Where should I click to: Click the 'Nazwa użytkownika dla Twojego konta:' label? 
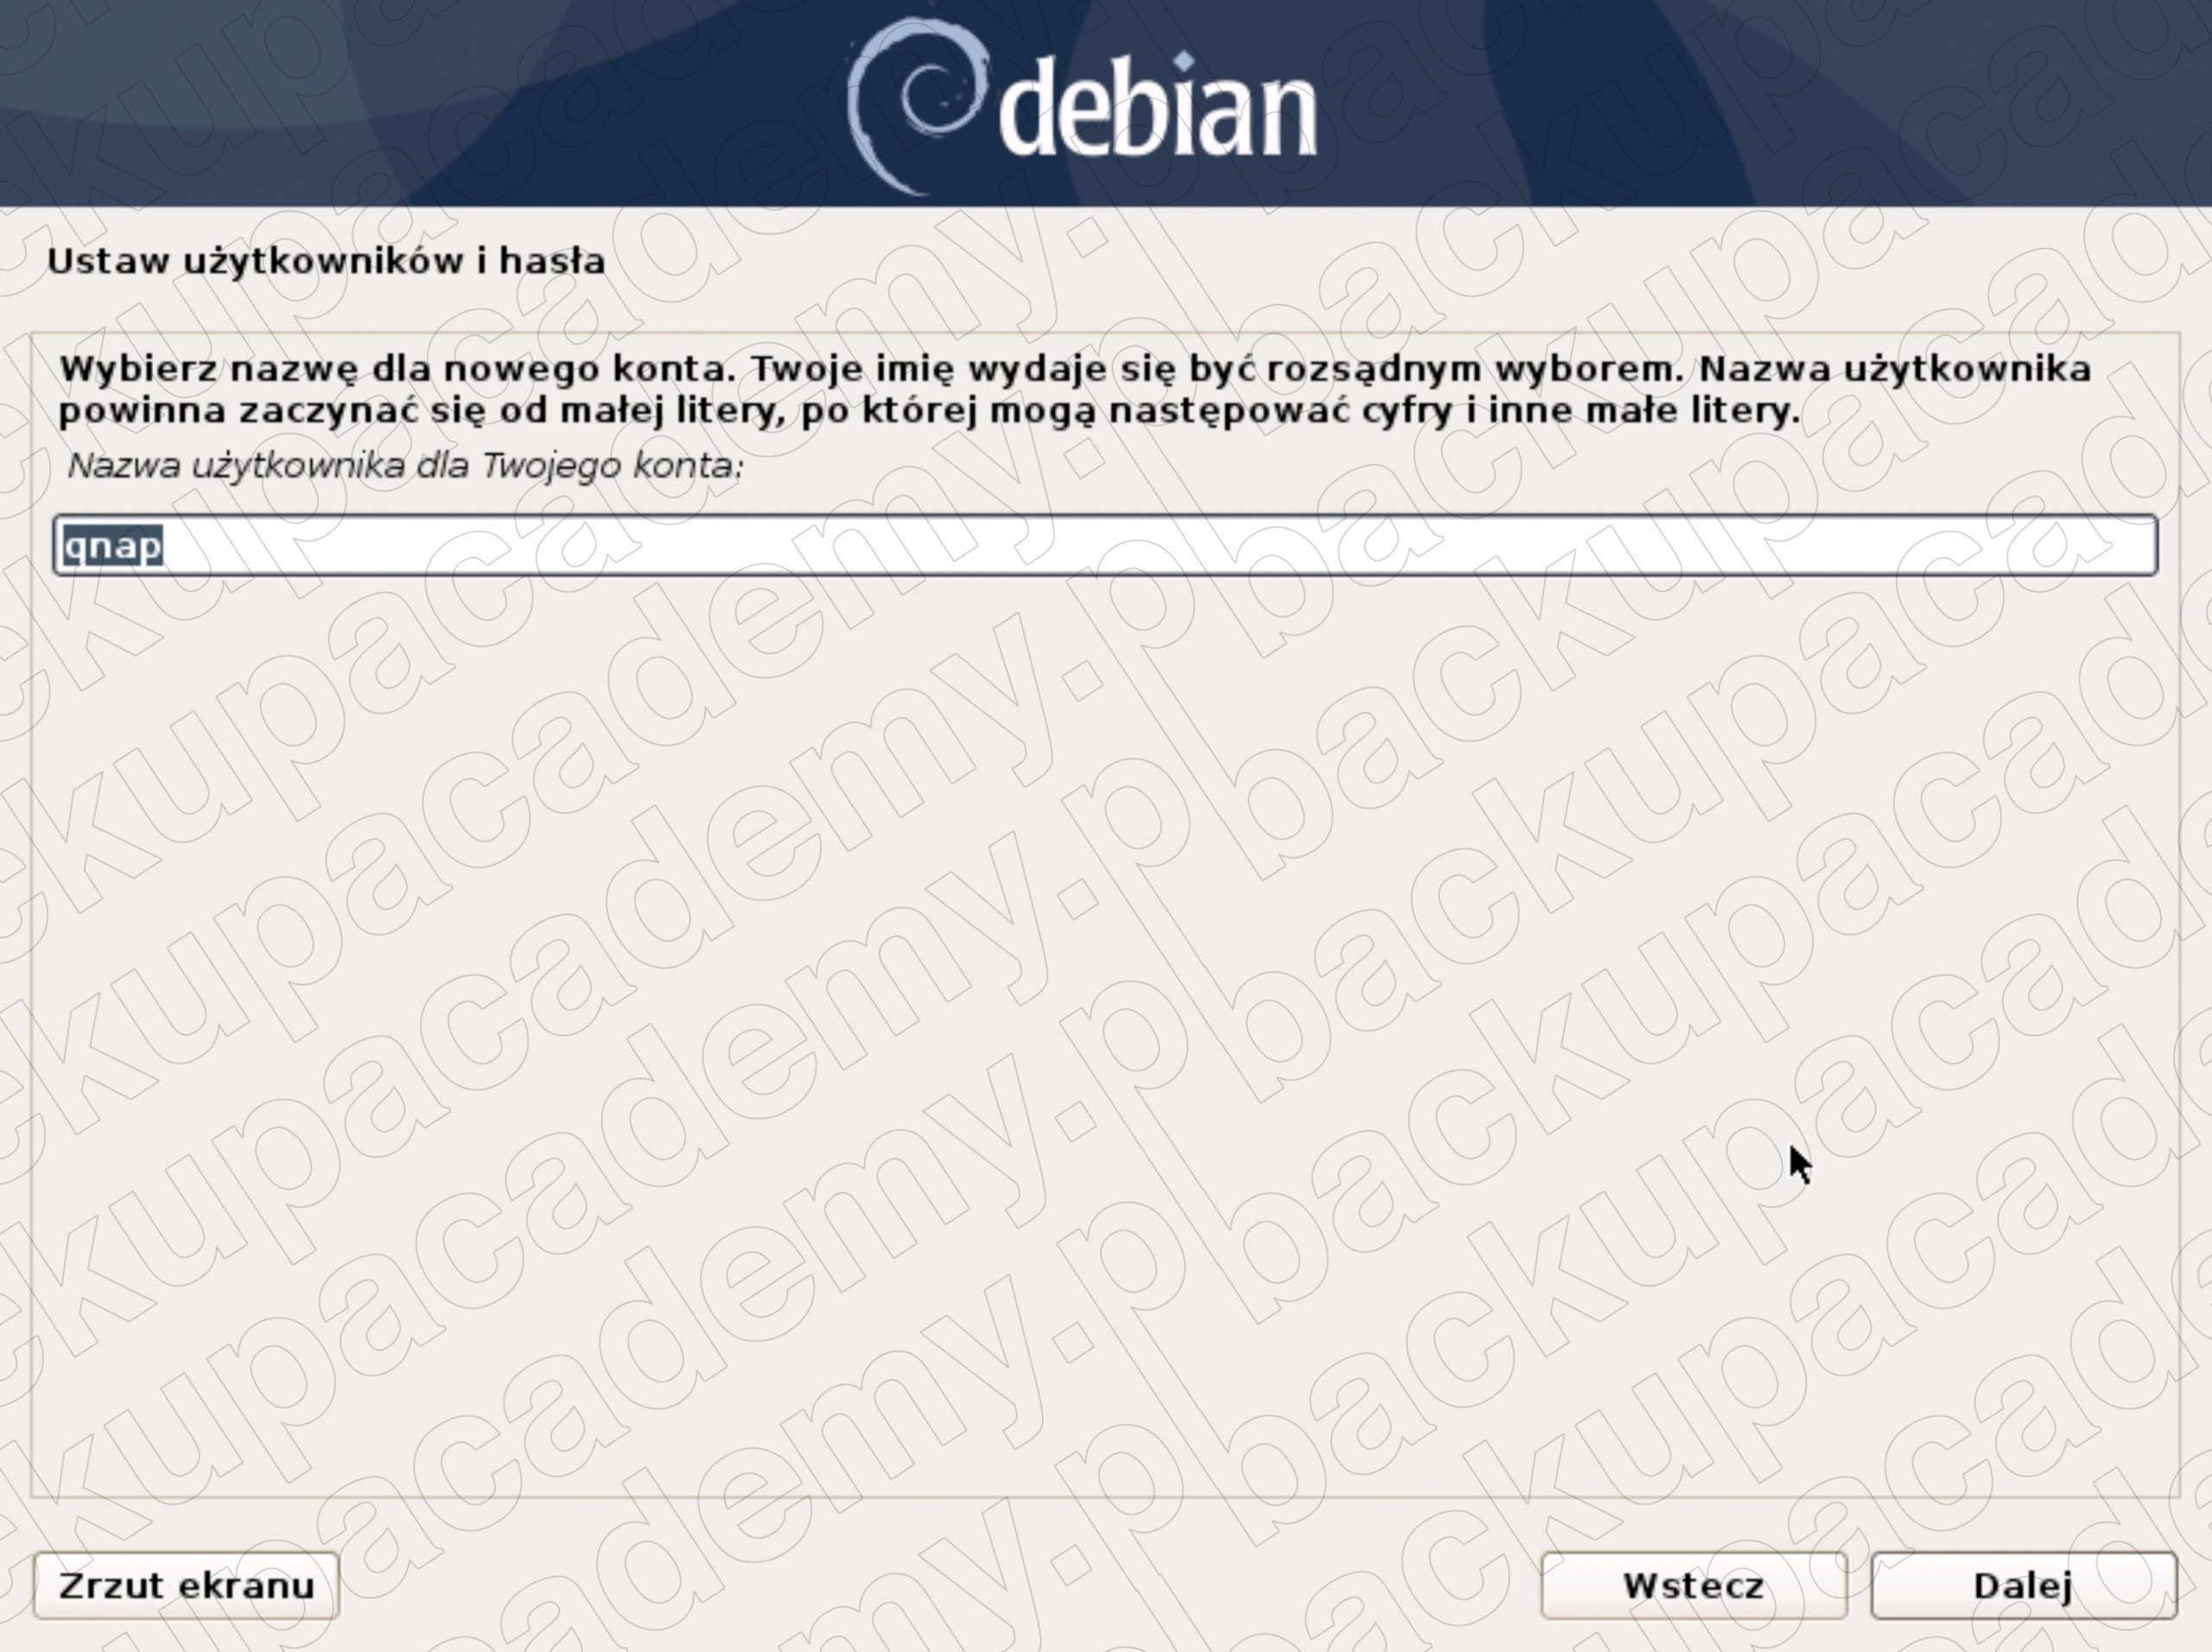tap(405, 465)
